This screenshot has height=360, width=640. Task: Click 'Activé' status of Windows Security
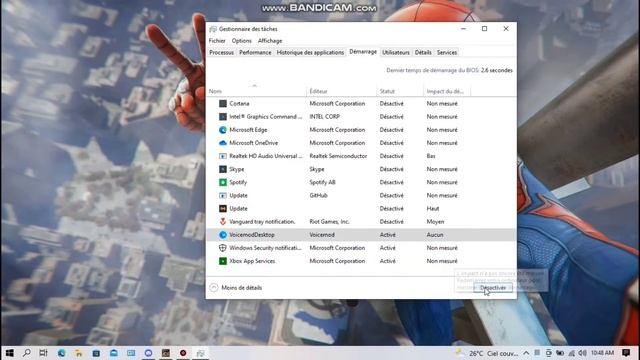(x=388, y=248)
